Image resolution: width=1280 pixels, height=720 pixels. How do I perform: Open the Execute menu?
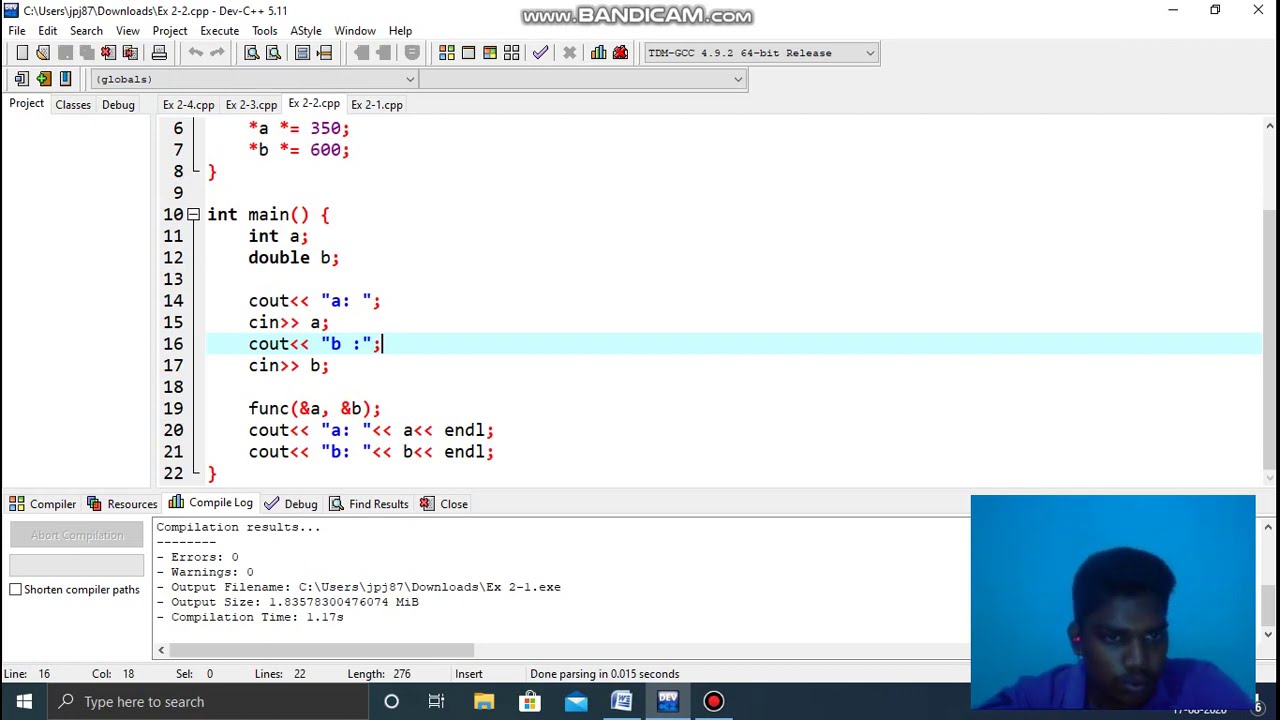click(219, 31)
